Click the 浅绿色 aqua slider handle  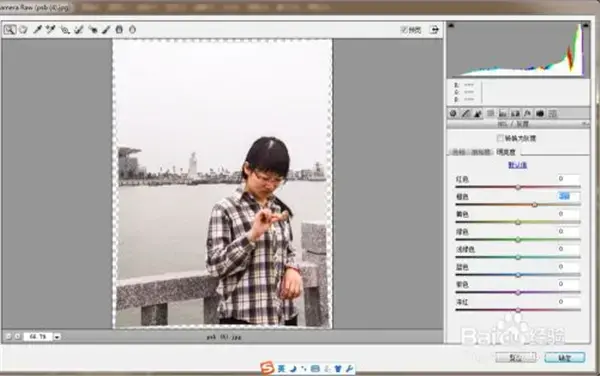click(x=518, y=257)
